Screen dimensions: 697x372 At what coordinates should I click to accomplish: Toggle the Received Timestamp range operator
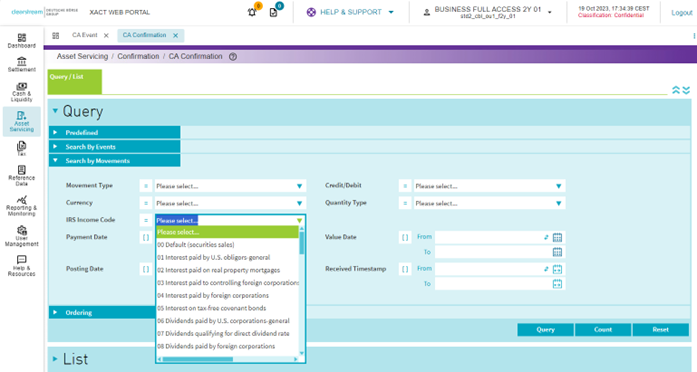(405, 269)
